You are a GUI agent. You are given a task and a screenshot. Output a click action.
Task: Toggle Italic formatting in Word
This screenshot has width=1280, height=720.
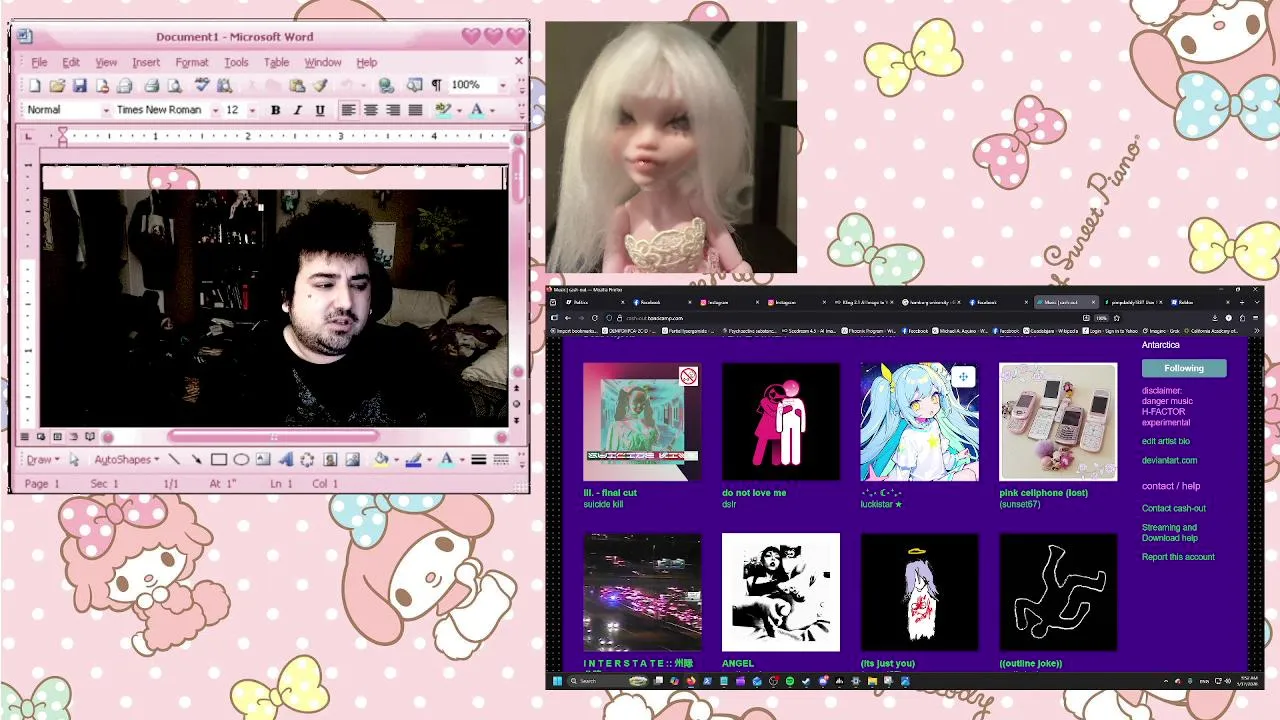click(x=298, y=110)
